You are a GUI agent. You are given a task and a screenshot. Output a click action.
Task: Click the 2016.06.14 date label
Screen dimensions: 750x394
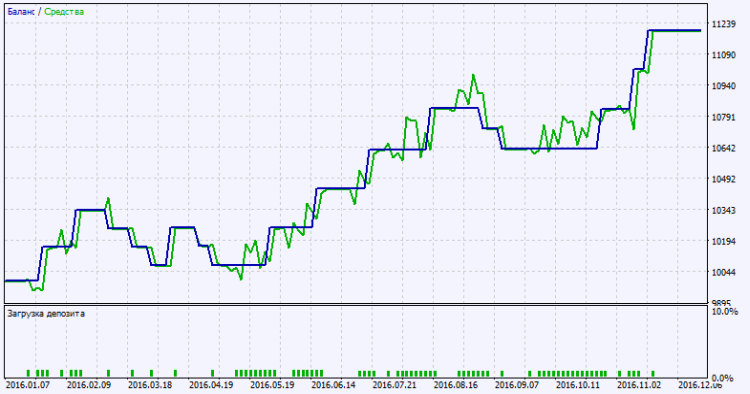tap(334, 385)
